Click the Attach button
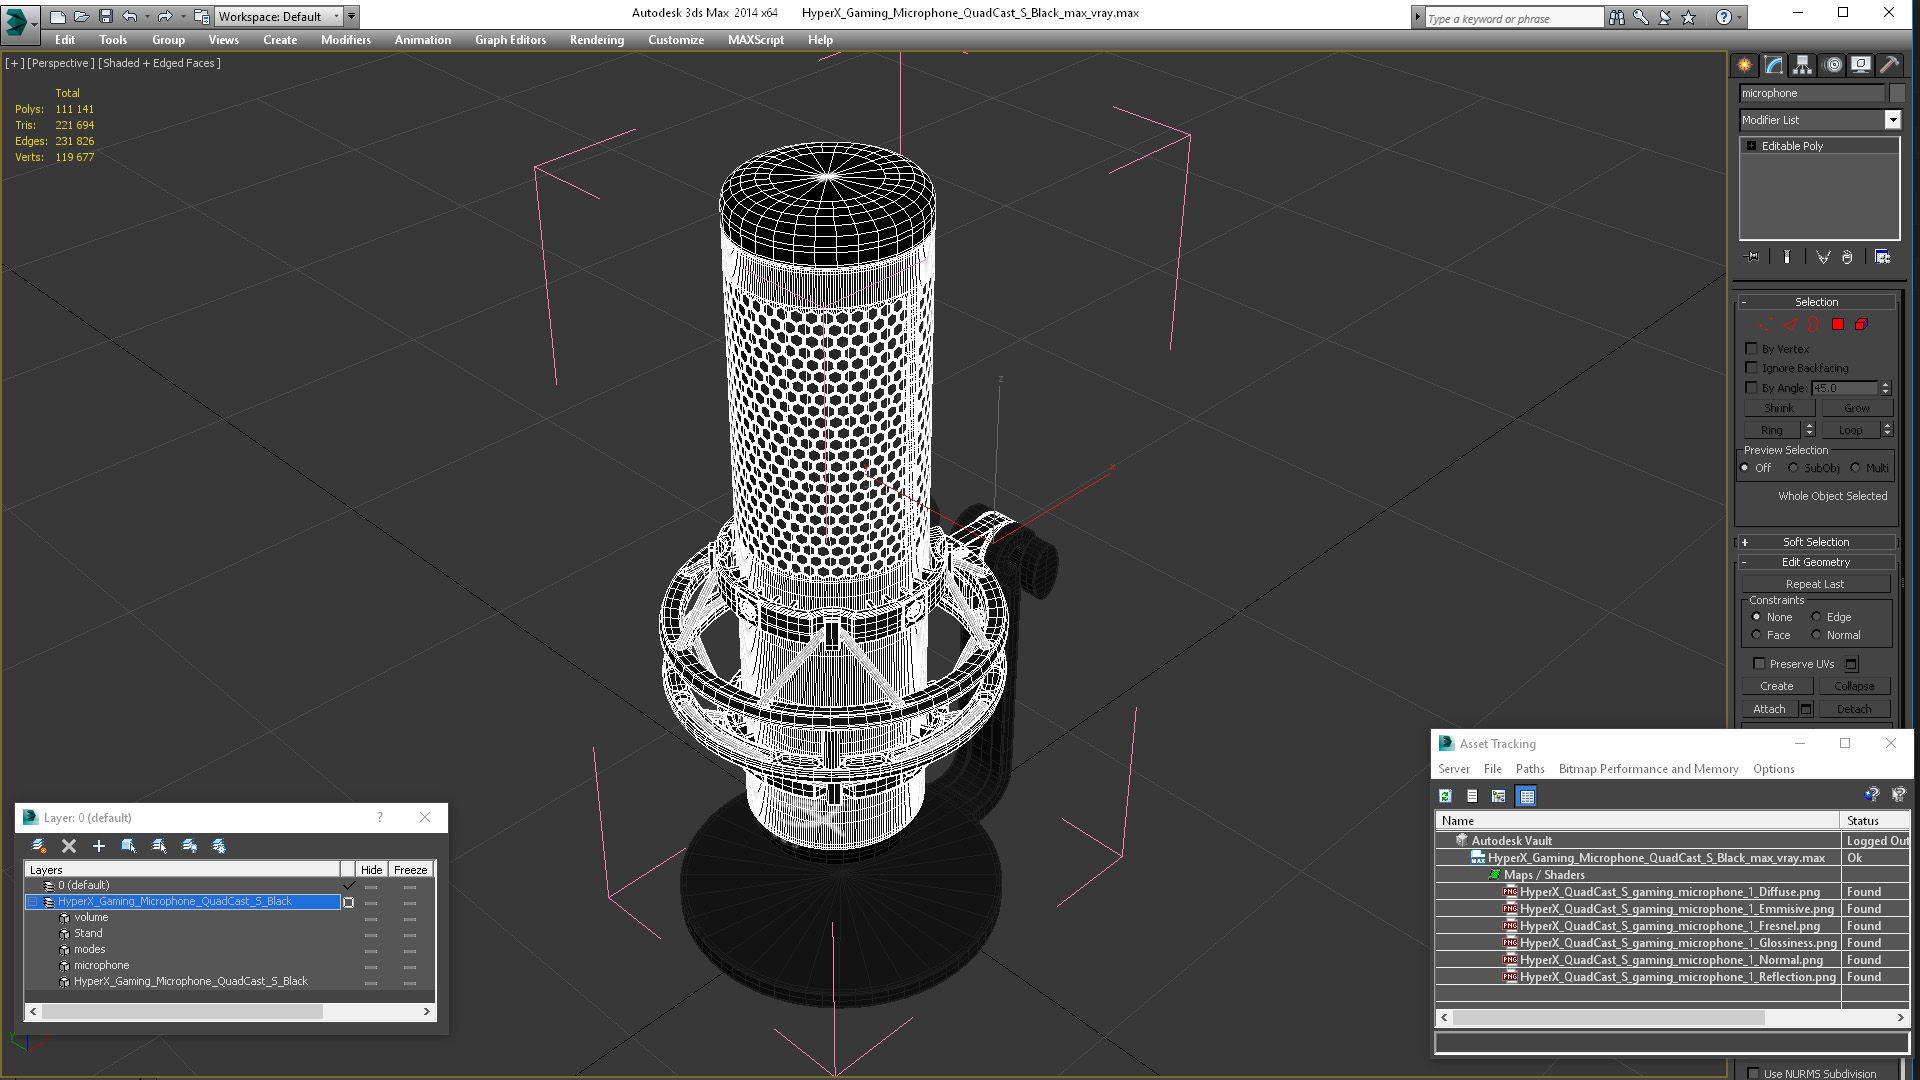Screen dimensions: 1920x1080 [x=1769, y=709]
